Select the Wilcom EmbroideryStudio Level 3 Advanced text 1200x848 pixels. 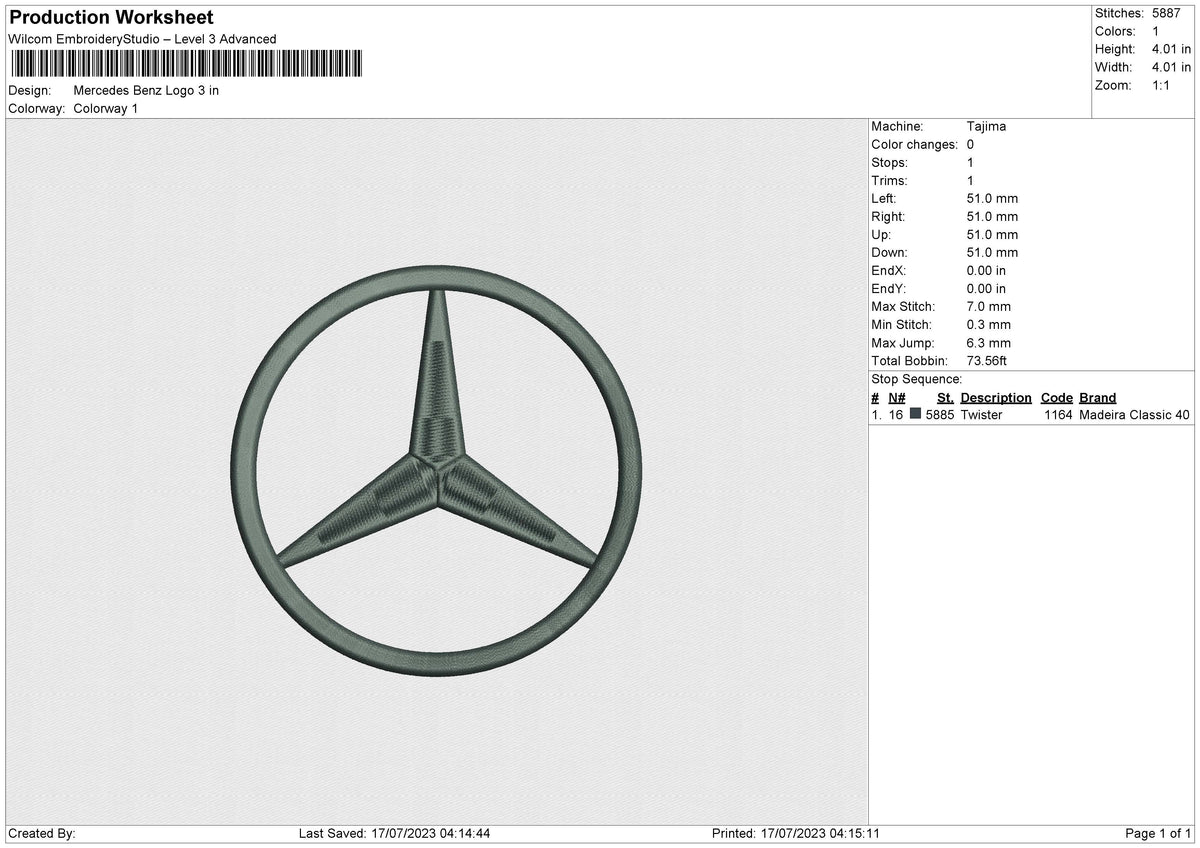coord(142,39)
